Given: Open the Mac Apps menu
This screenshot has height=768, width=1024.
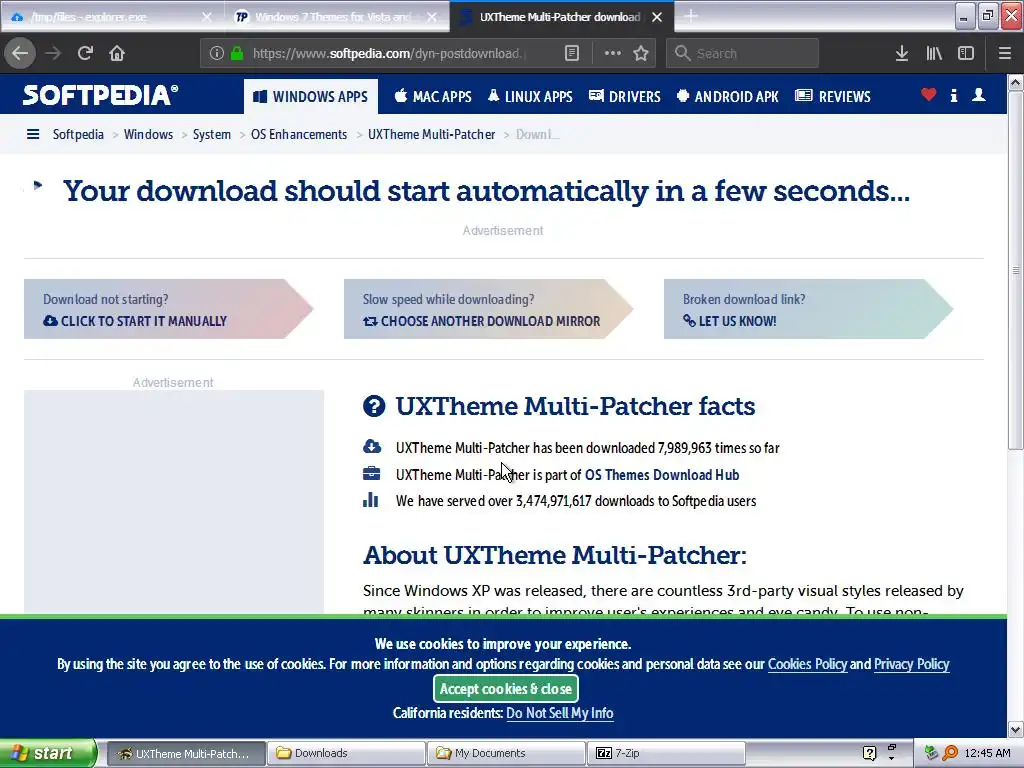Looking at the screenshot, I should point(433,97).
